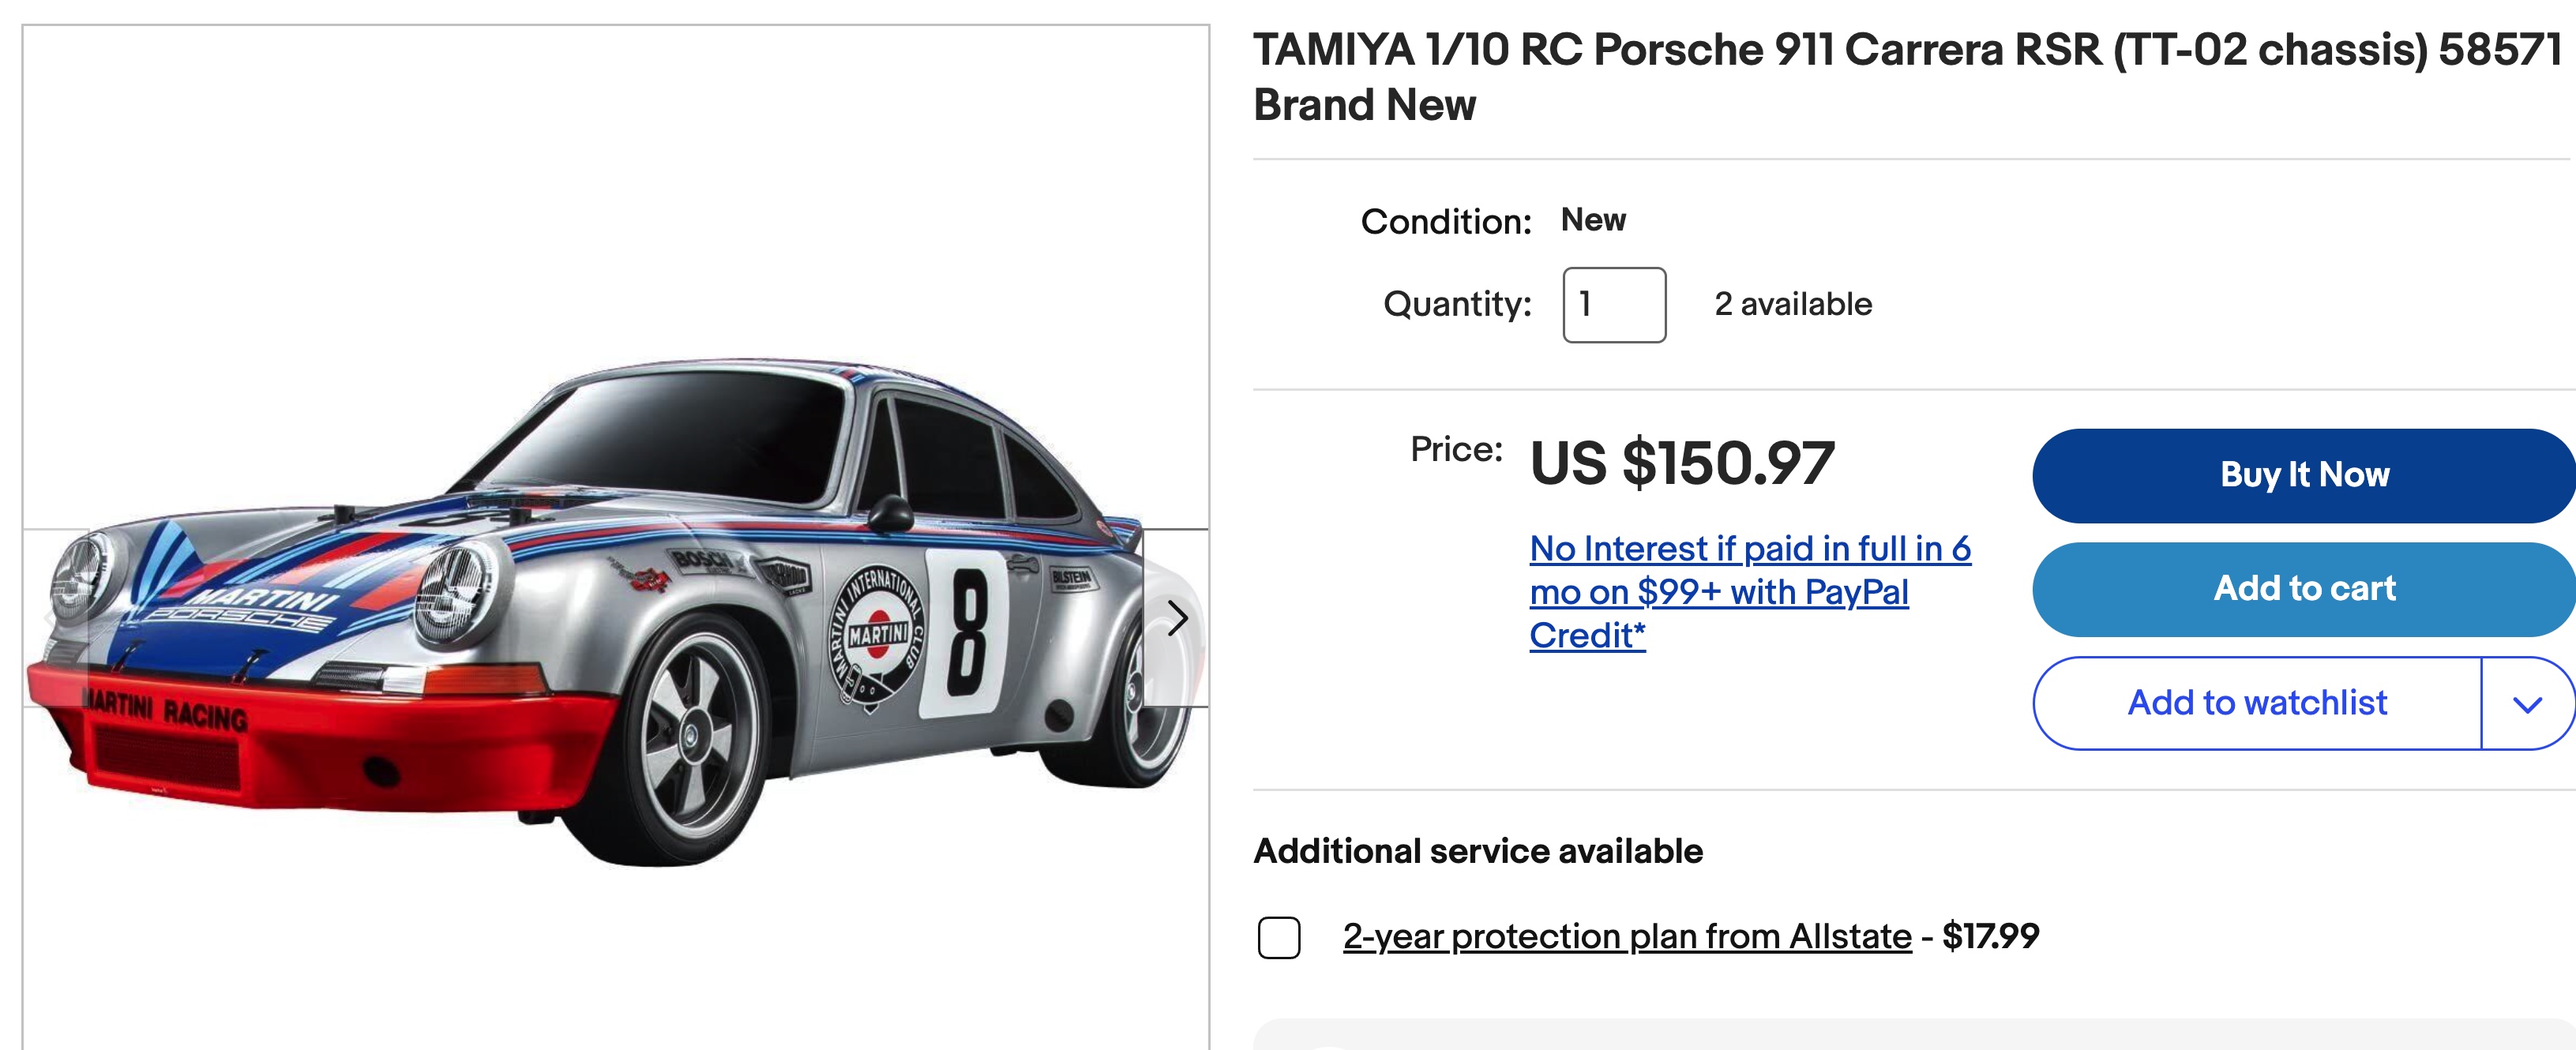The height and width of the screenshot is (1050, 2576).
Task: Expand the watchlist dropdown chevron
Action: pos(2527,704)
